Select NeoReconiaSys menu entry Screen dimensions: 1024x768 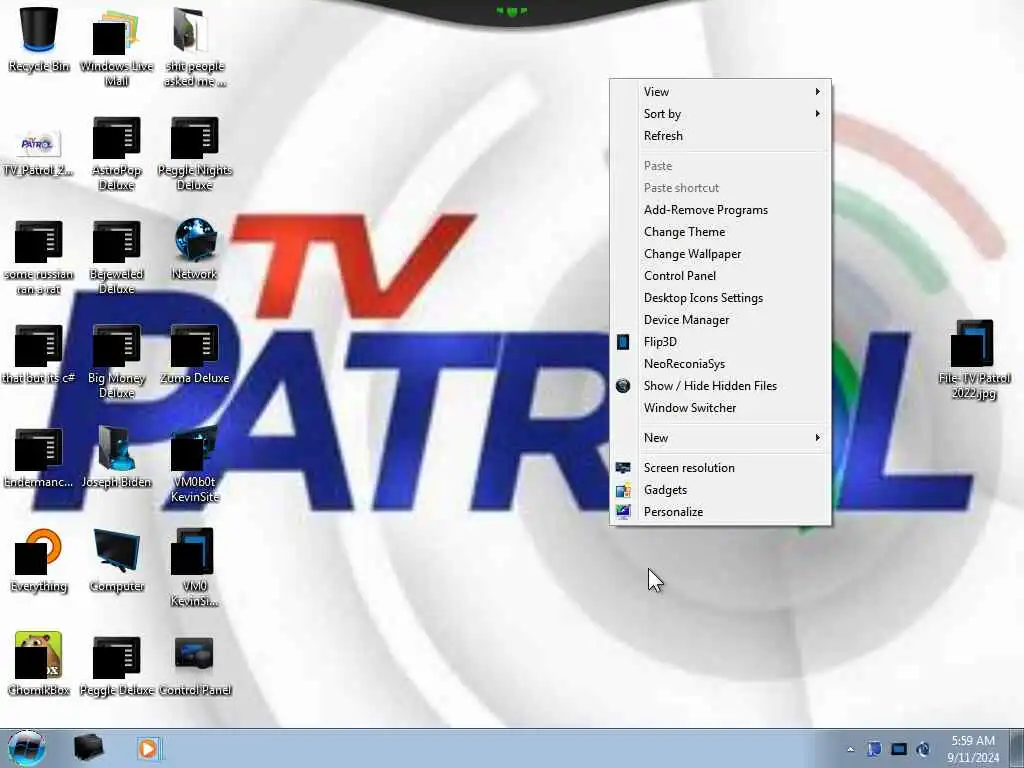(x=720, y=364)
